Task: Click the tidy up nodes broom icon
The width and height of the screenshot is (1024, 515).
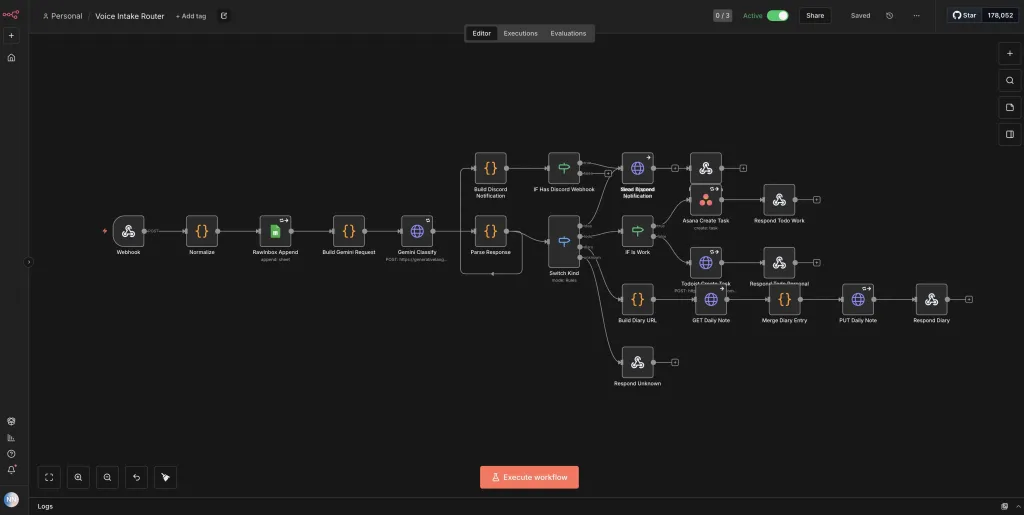Action: point(165,477)
